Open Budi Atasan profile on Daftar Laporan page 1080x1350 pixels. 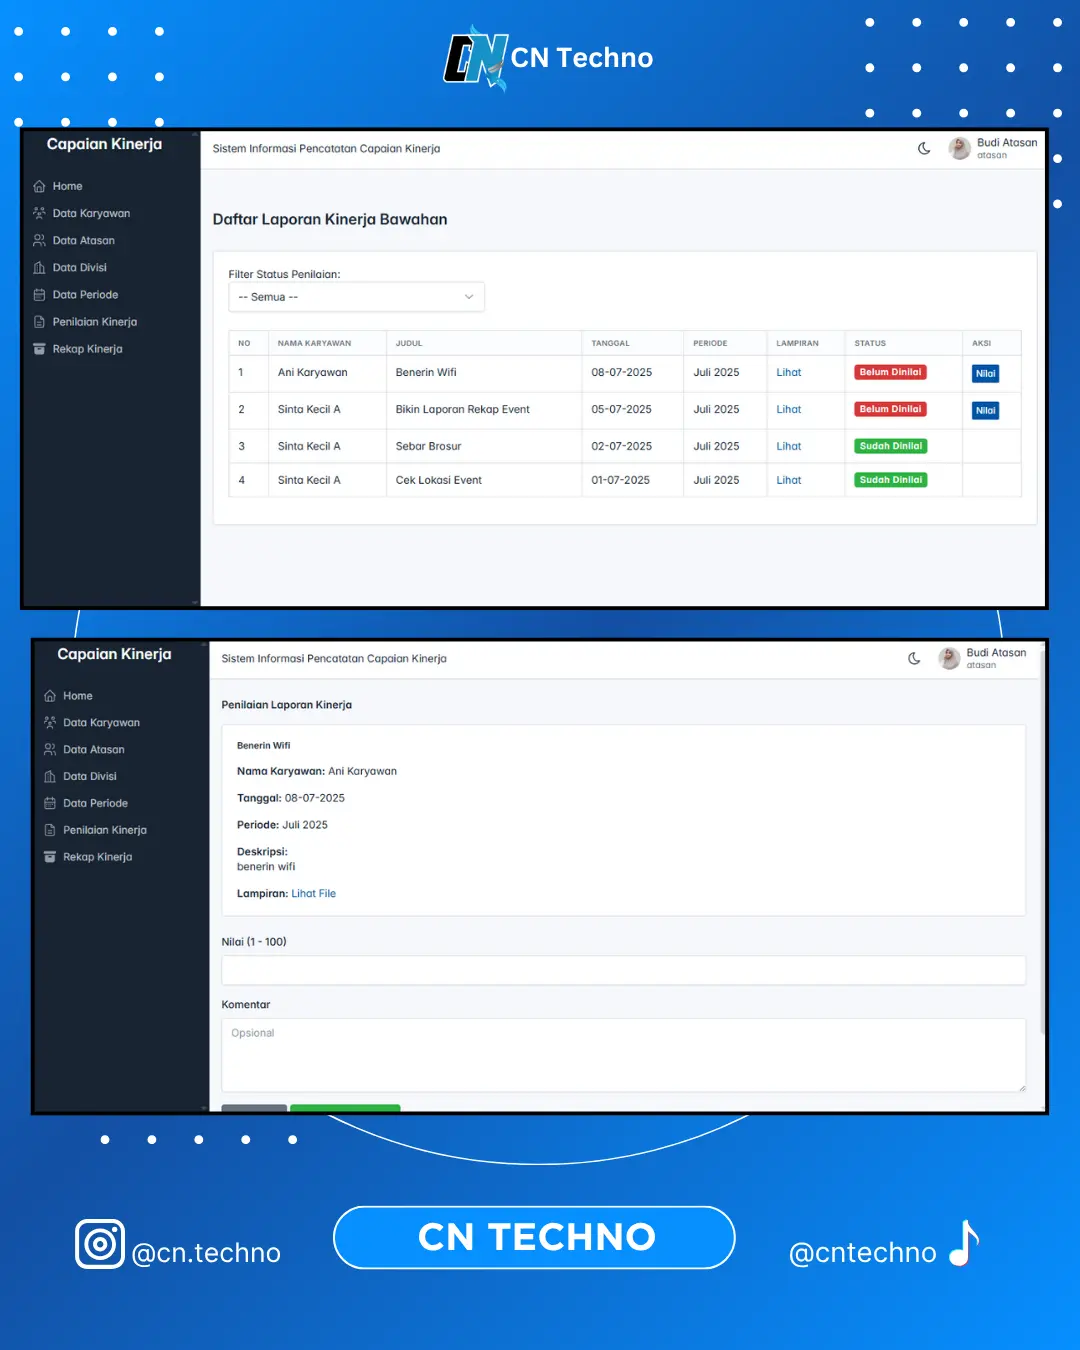click(992, 148)
